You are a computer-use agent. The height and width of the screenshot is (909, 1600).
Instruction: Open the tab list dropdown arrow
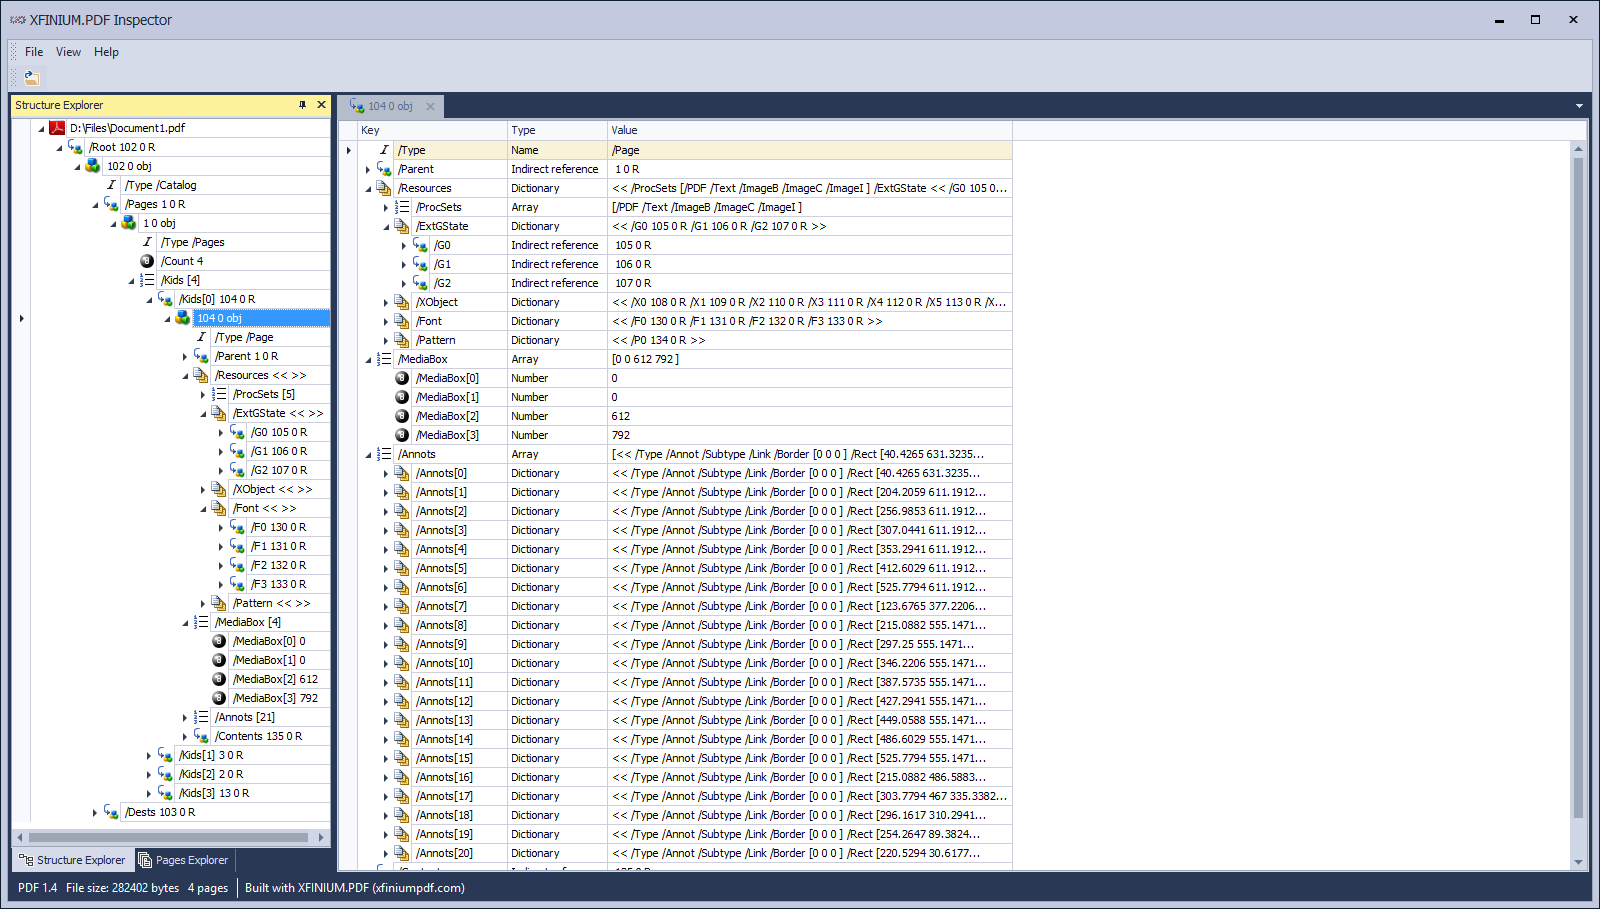click(x=1579, y=106)
